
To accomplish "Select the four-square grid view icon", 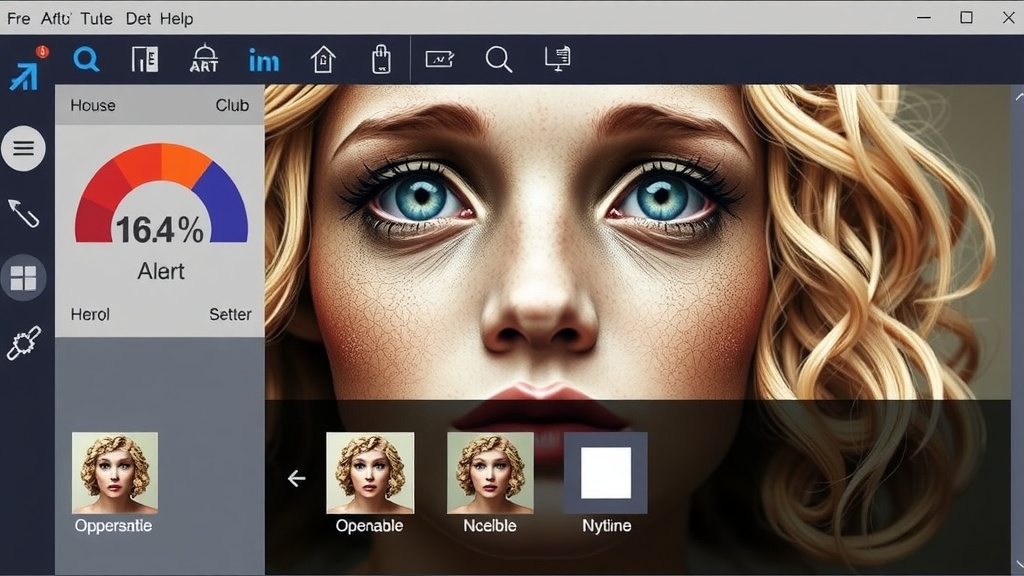I will [24, 278].
